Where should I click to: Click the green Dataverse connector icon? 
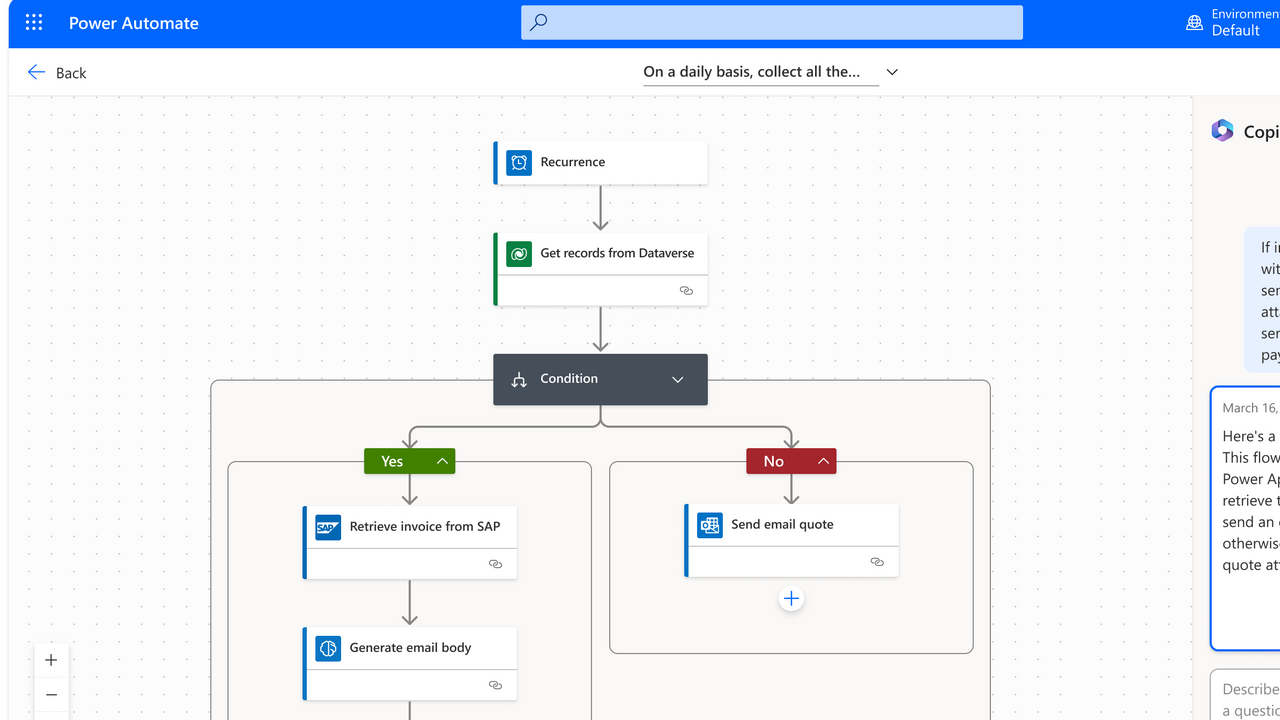coord(518,254)
